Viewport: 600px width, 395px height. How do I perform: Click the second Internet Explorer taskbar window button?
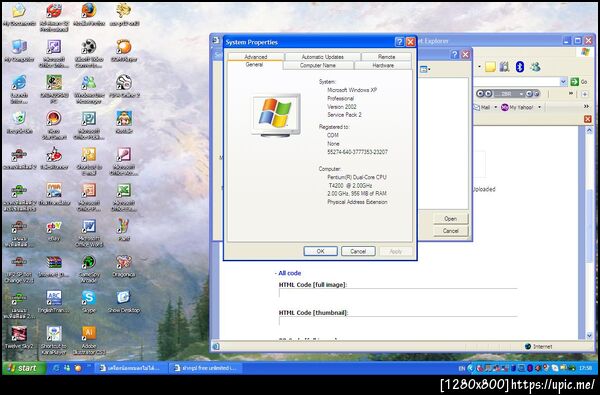[206, 368]
